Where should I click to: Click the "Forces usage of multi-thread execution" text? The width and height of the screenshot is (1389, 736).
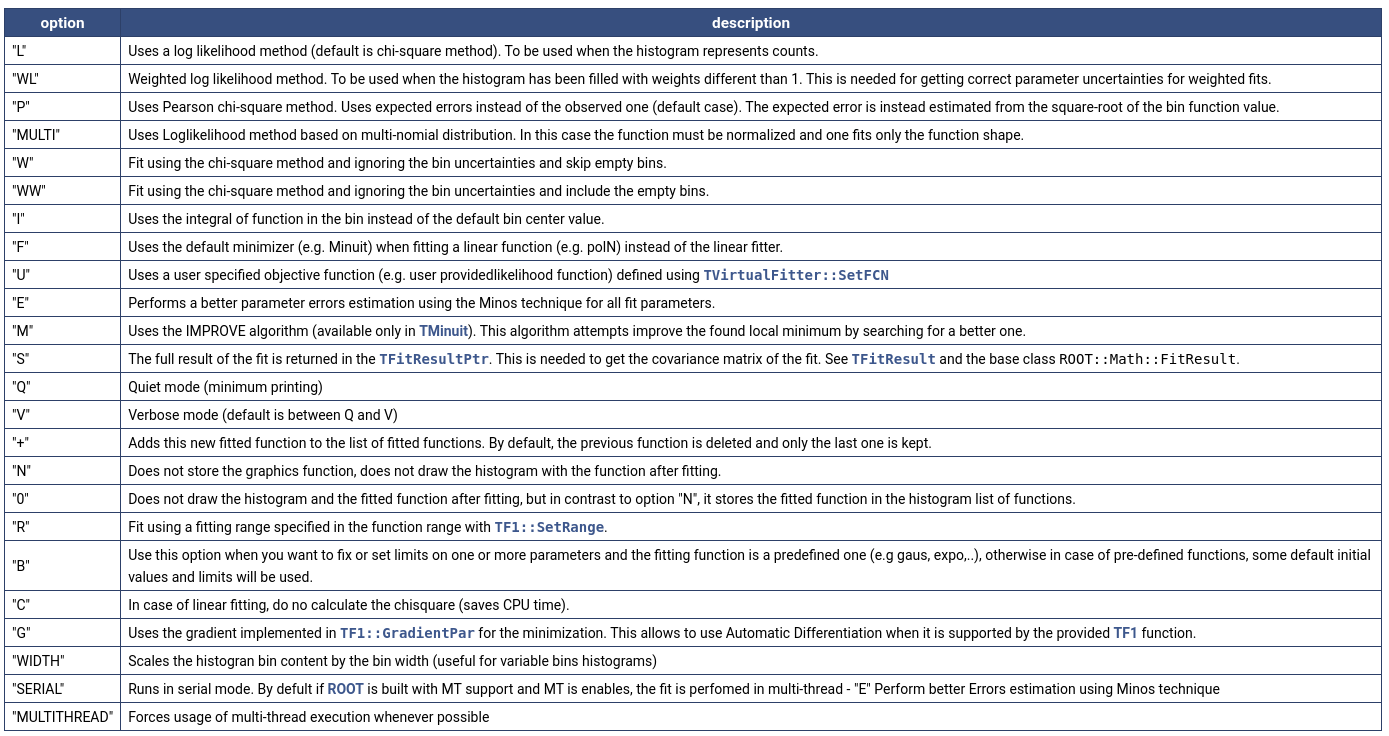[x=308, y=717]
